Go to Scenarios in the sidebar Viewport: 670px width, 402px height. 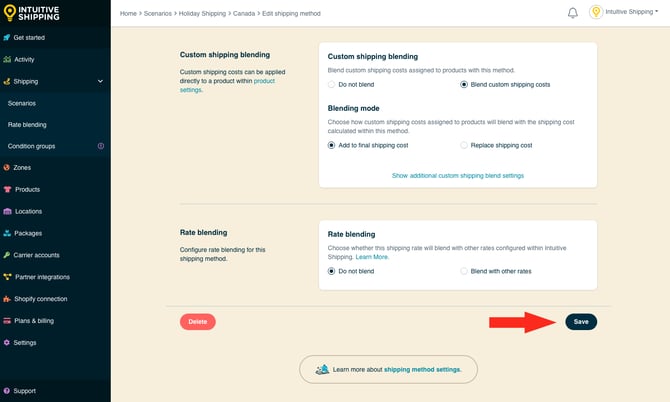tap(22, 103)
